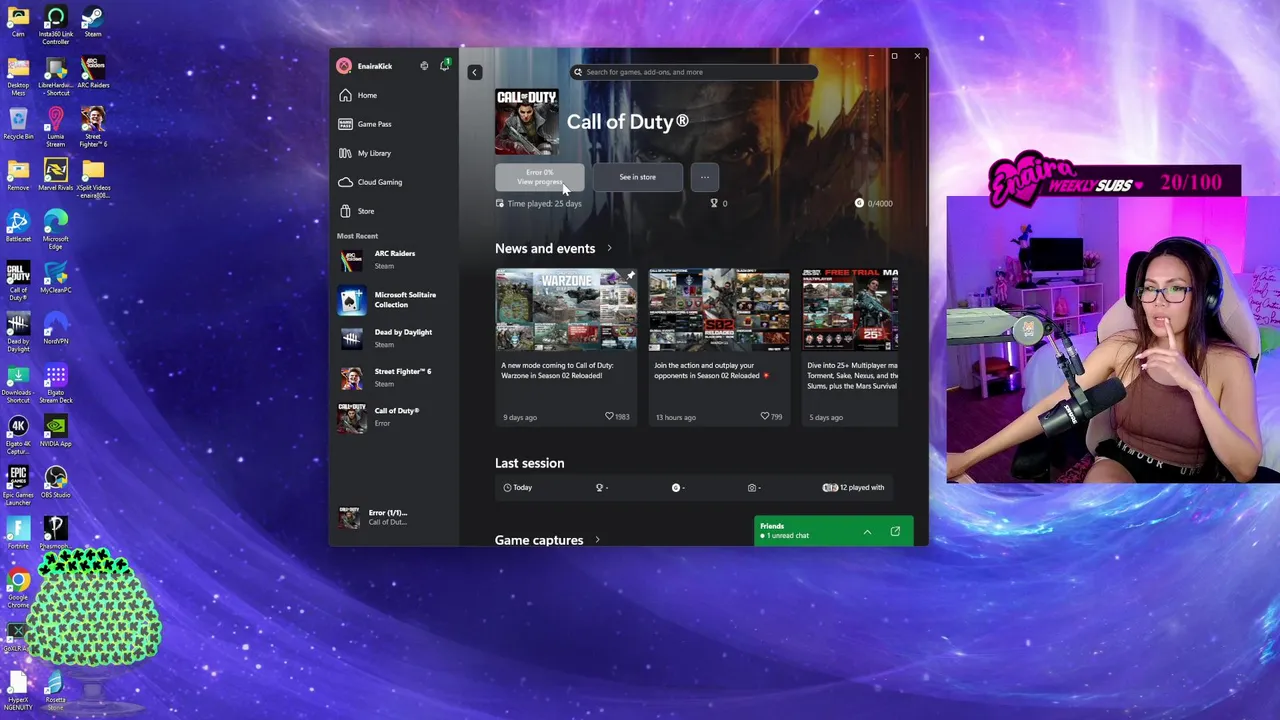Select Street Fighter 6 in the Most Recent list

(394, 377)
